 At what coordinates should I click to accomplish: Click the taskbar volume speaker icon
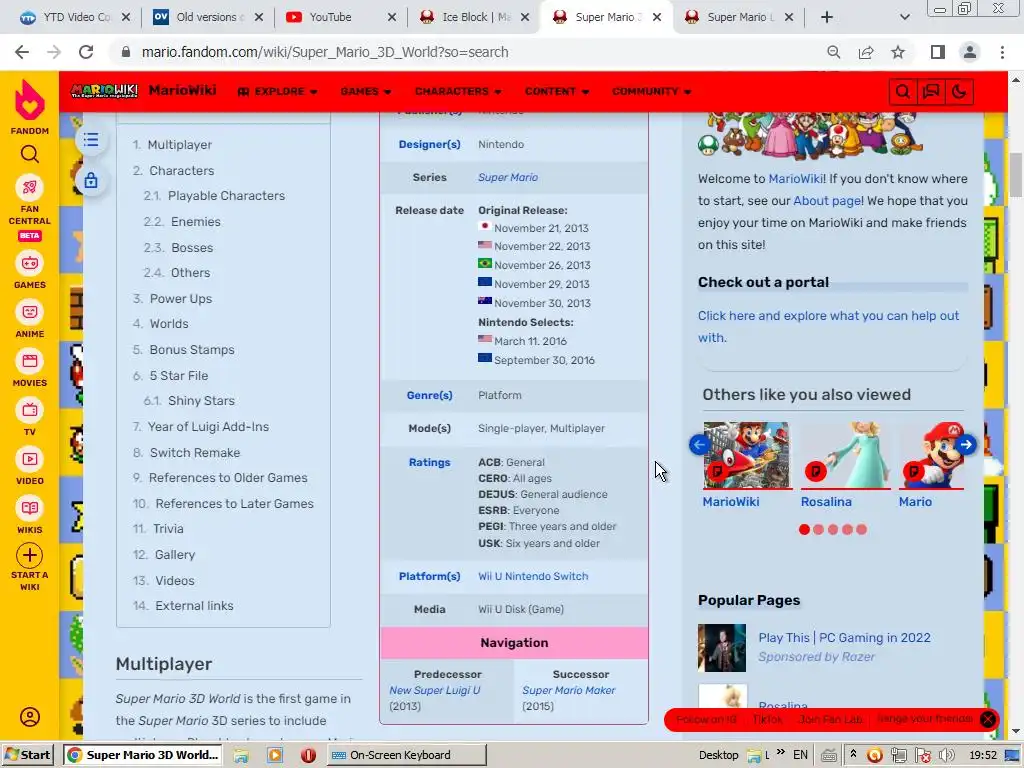point(946,756)
